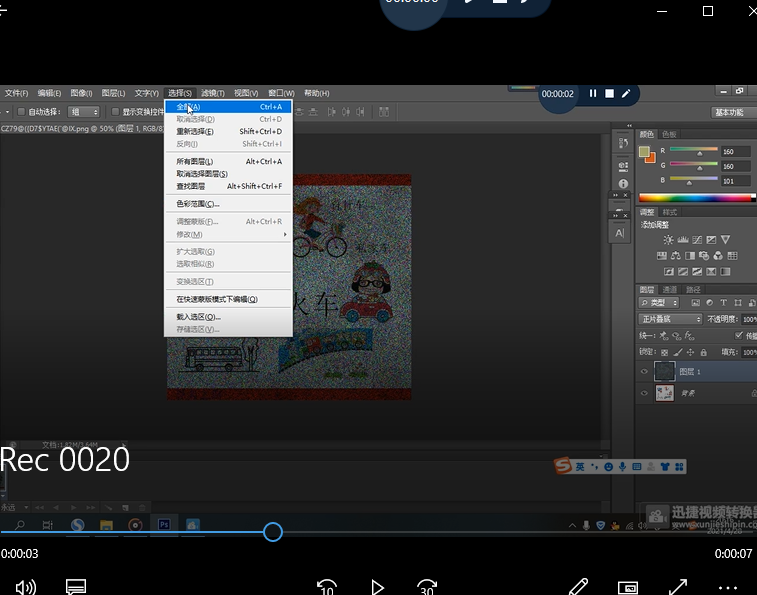Choose 重新选择(E) menu entry
The image size is (757, 595).
click(228, 131)
